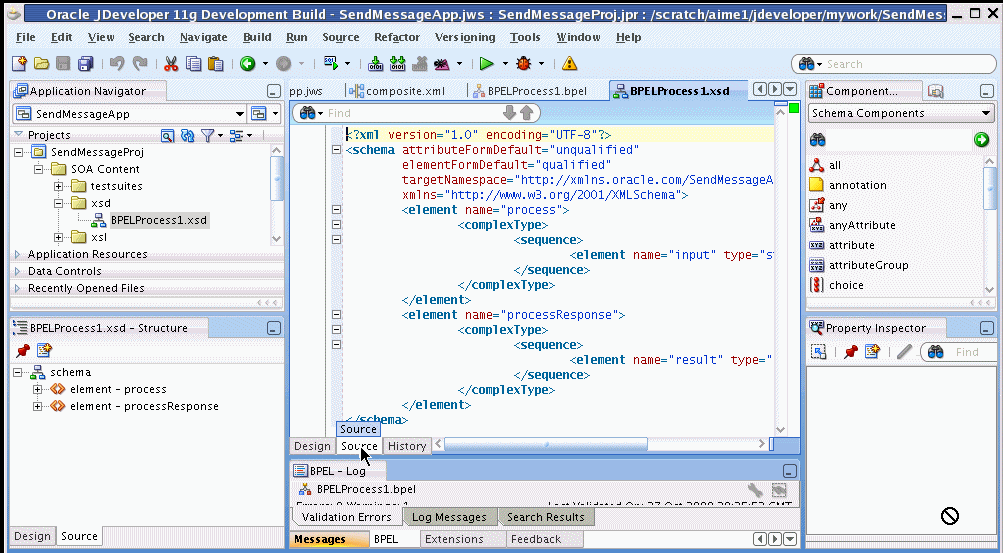
Task: Open the Log Messages tab
Action: click(449, 517)
